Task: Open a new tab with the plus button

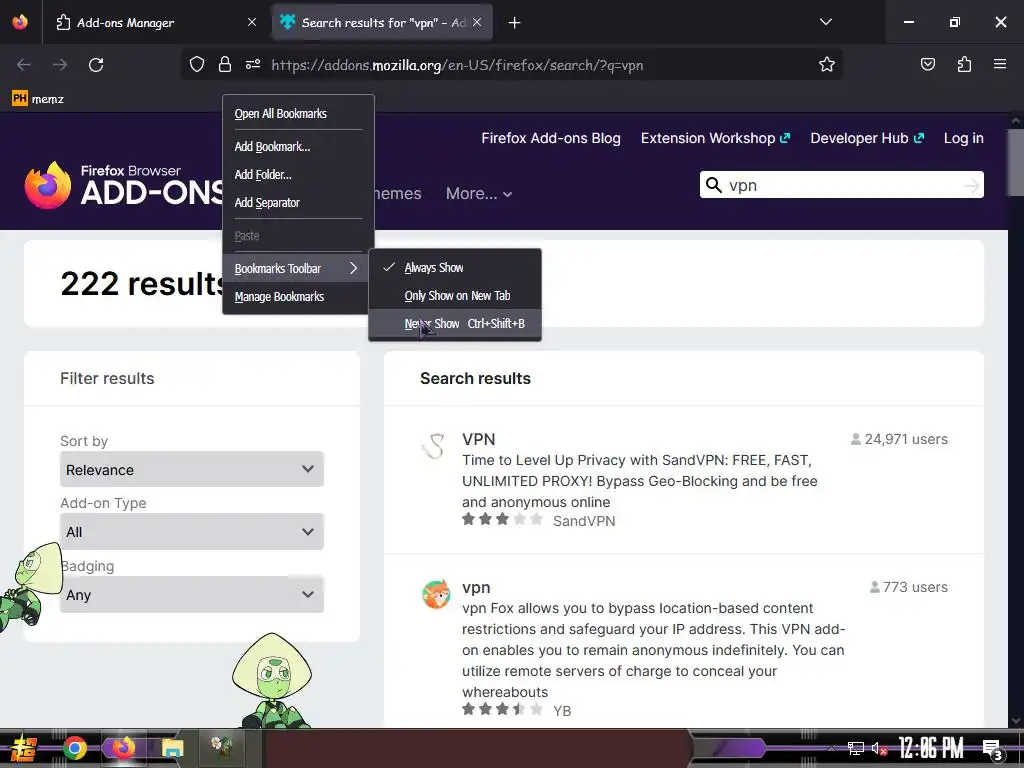Action: [x=515, y=23]
